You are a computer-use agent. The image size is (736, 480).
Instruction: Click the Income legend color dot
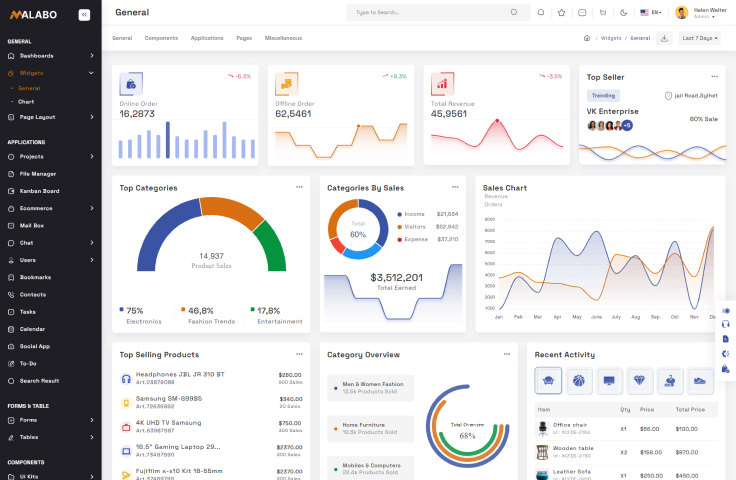point(400,214)
